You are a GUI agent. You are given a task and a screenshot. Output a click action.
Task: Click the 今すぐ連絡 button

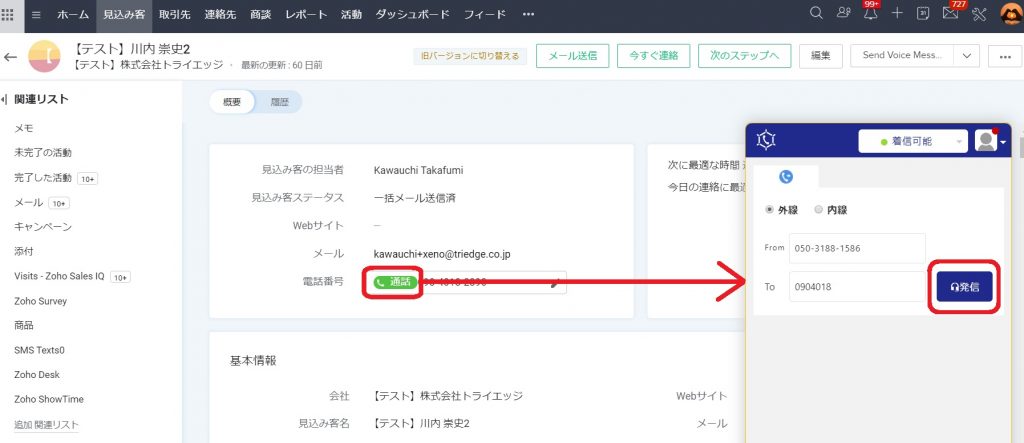click(654, 56)
